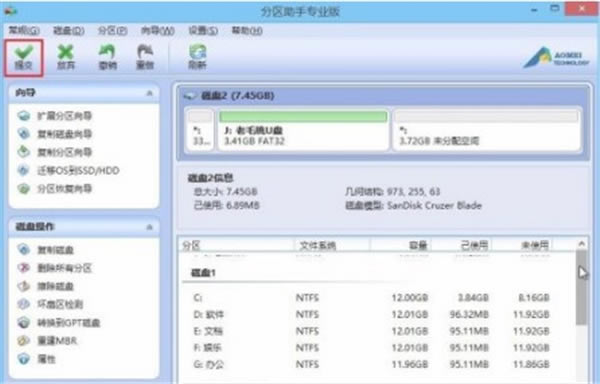Image resolution: width=600 pixels, height=384 pixels.
Task: Choose 转换到GPT磁盘 operation
Action: click(59, 323)
